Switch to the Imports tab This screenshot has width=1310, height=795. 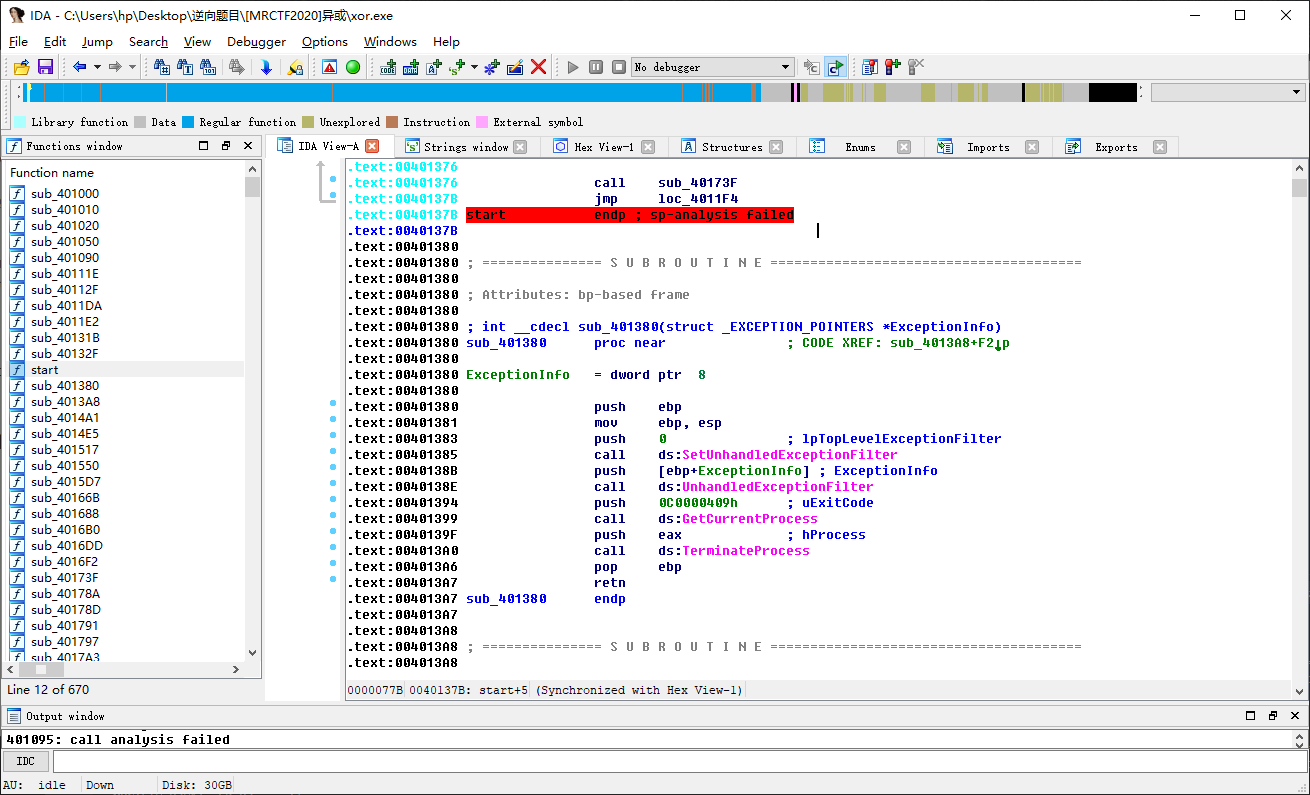click(987, 147)
